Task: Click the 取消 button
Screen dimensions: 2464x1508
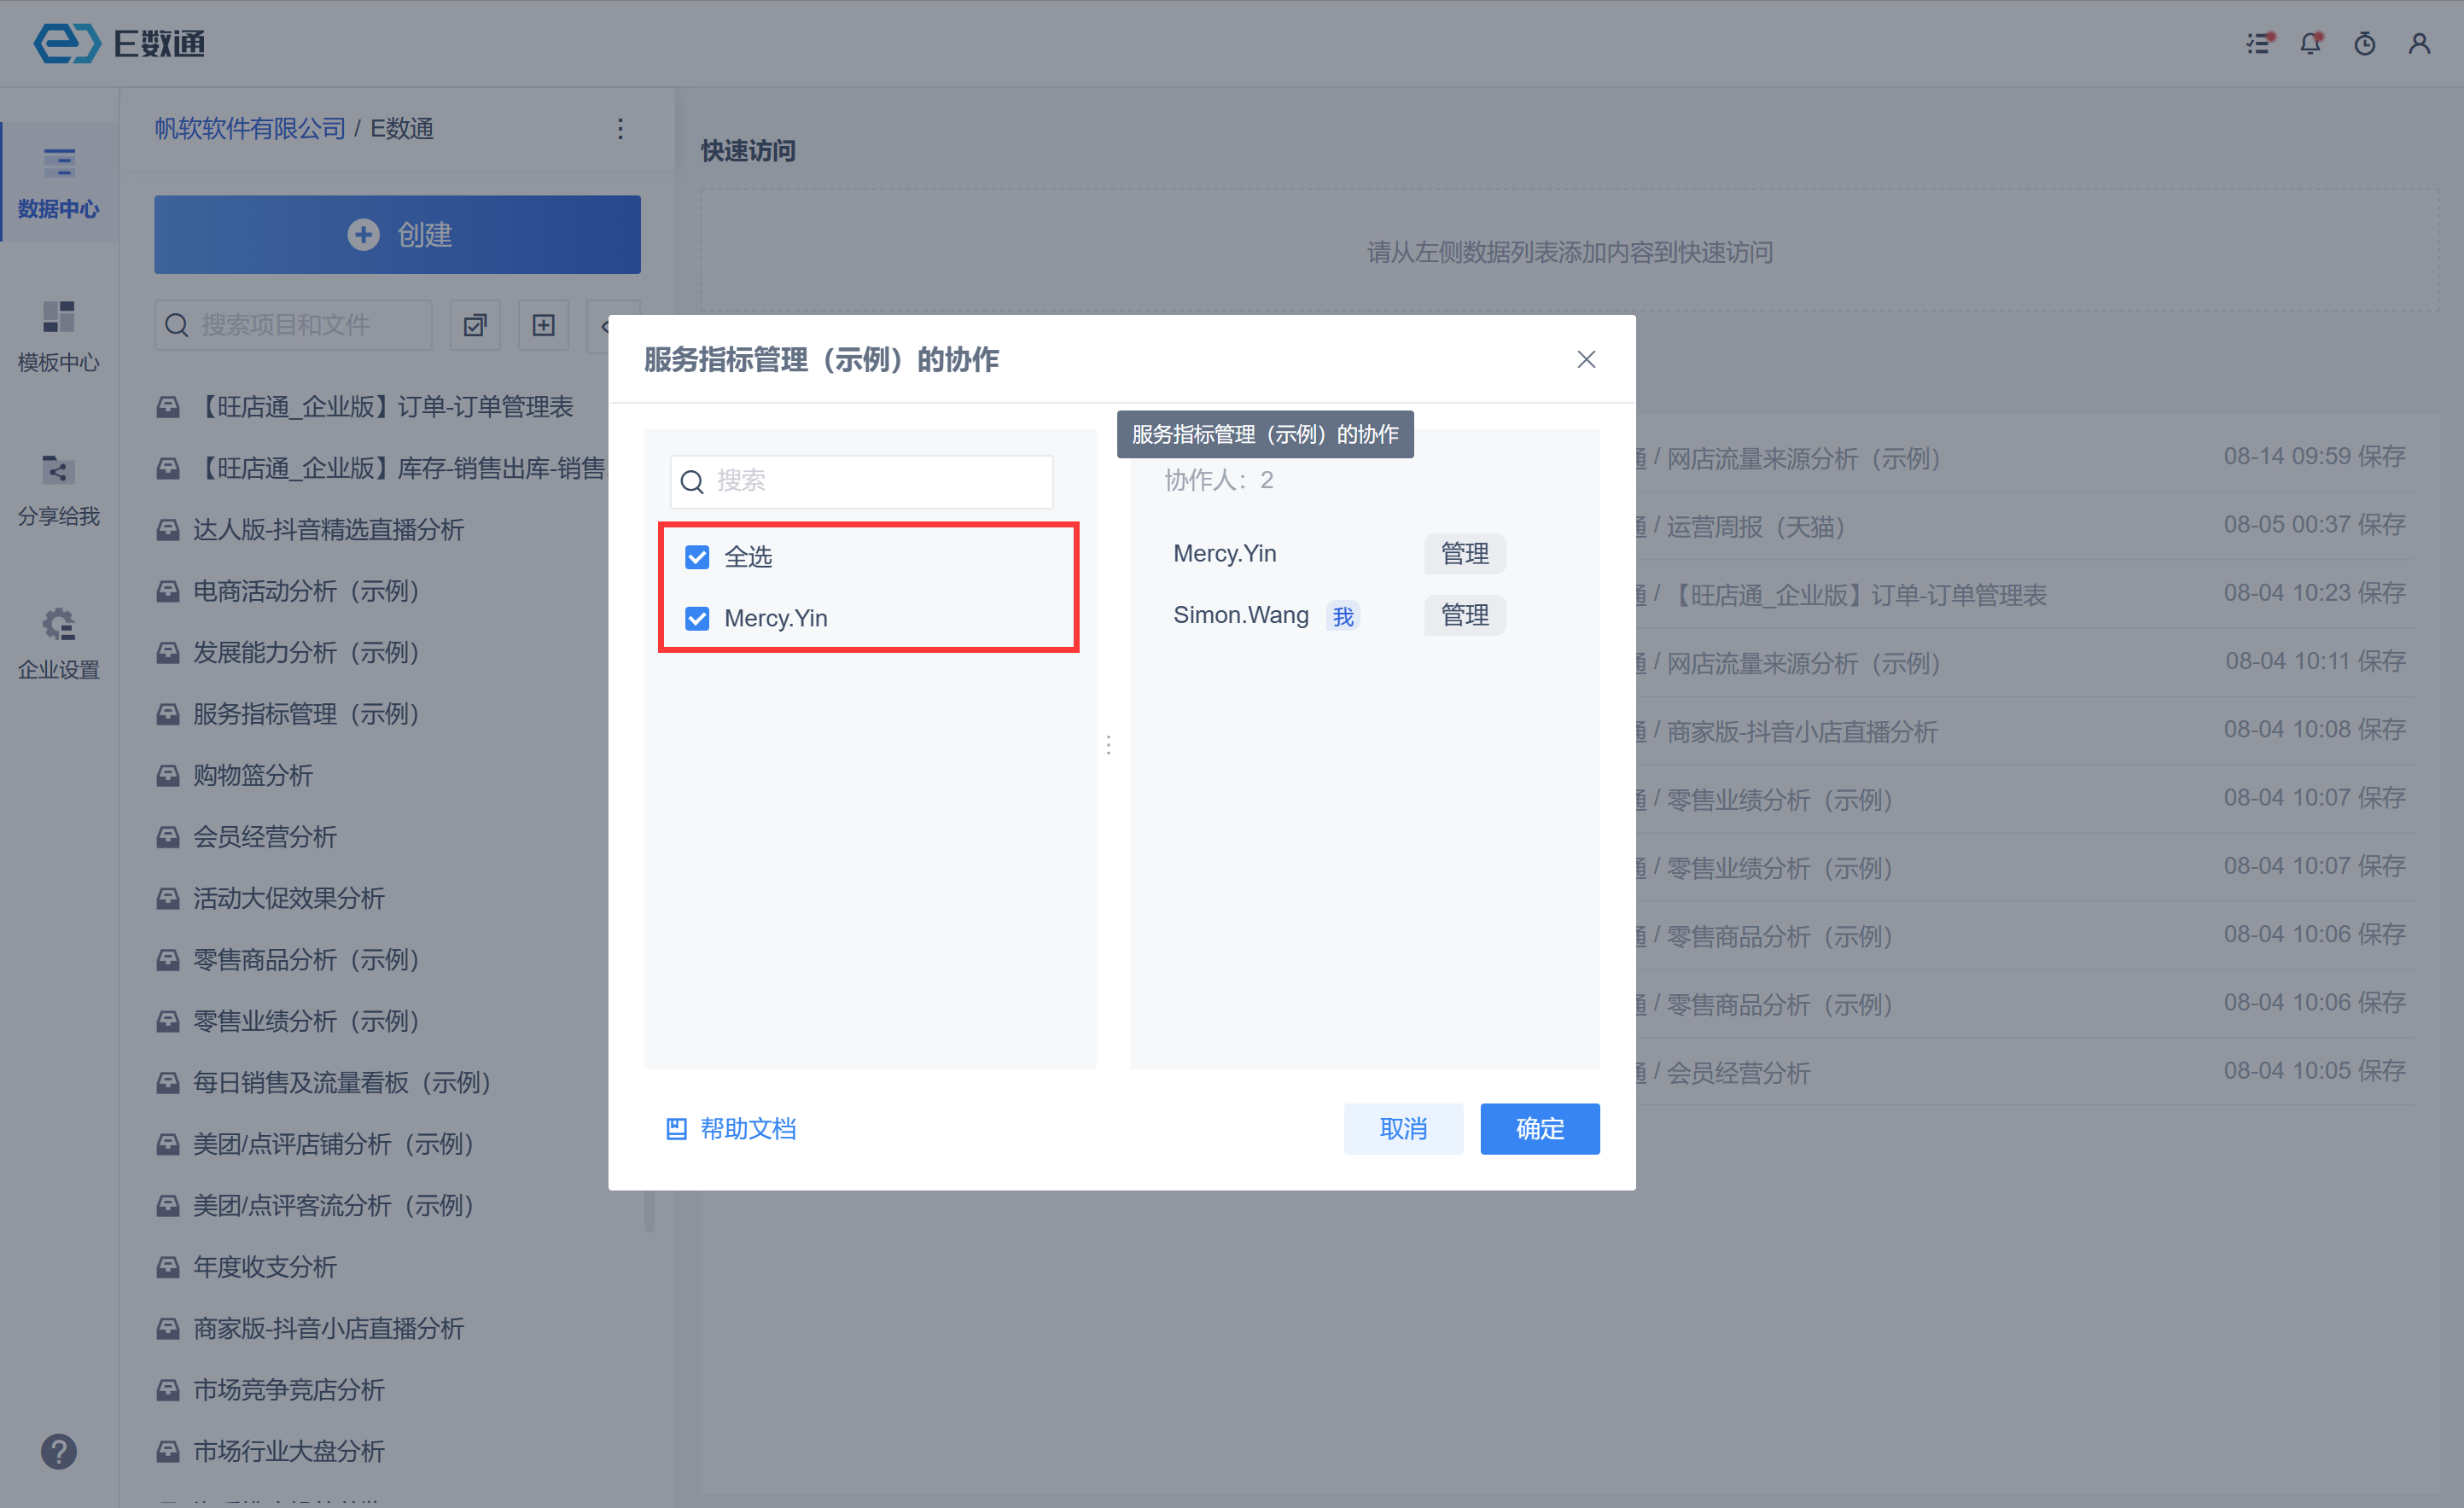Action: coord(1402,1128)
